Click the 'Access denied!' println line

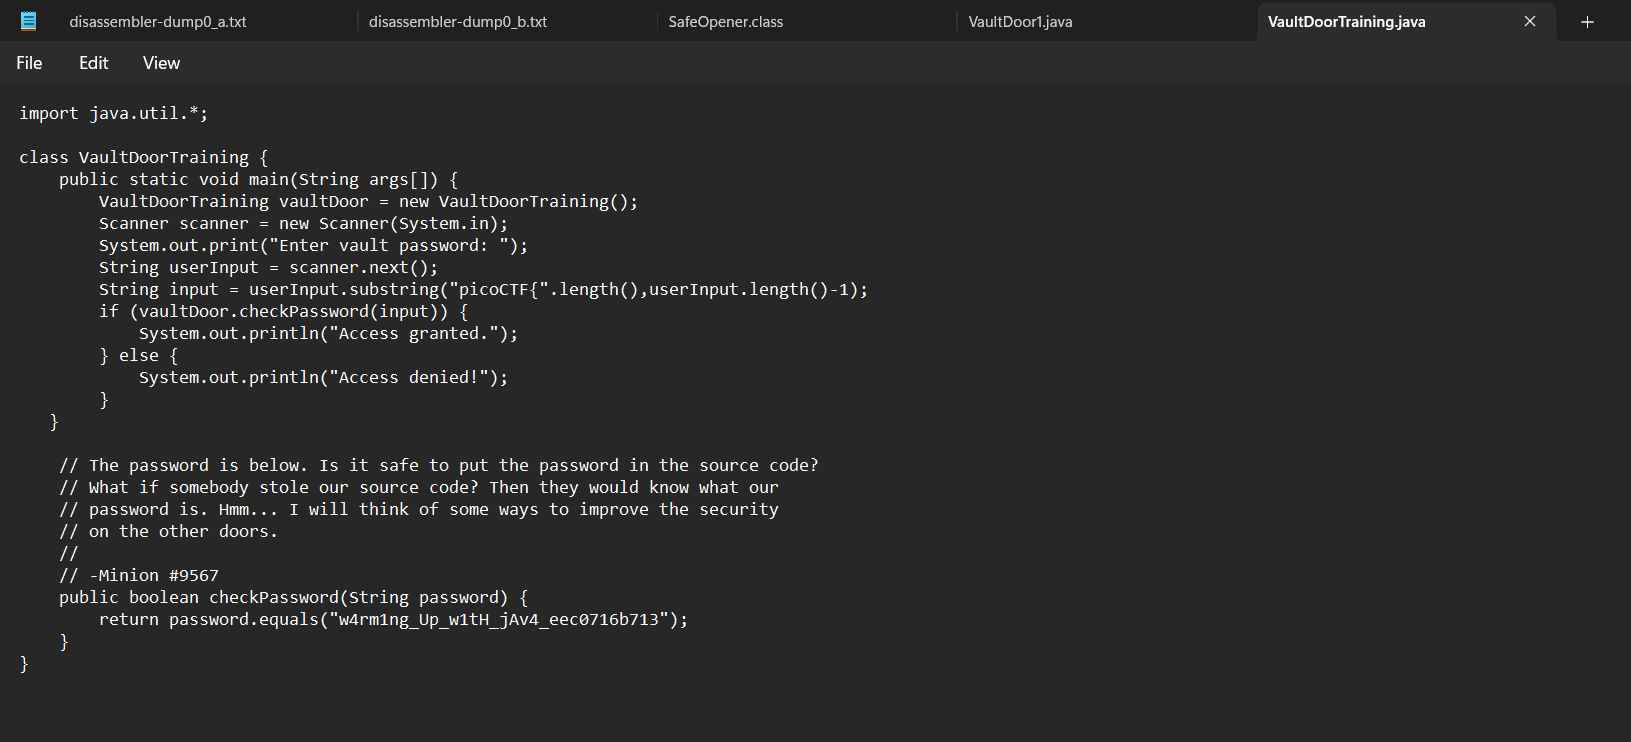click(x=323, y=377)
